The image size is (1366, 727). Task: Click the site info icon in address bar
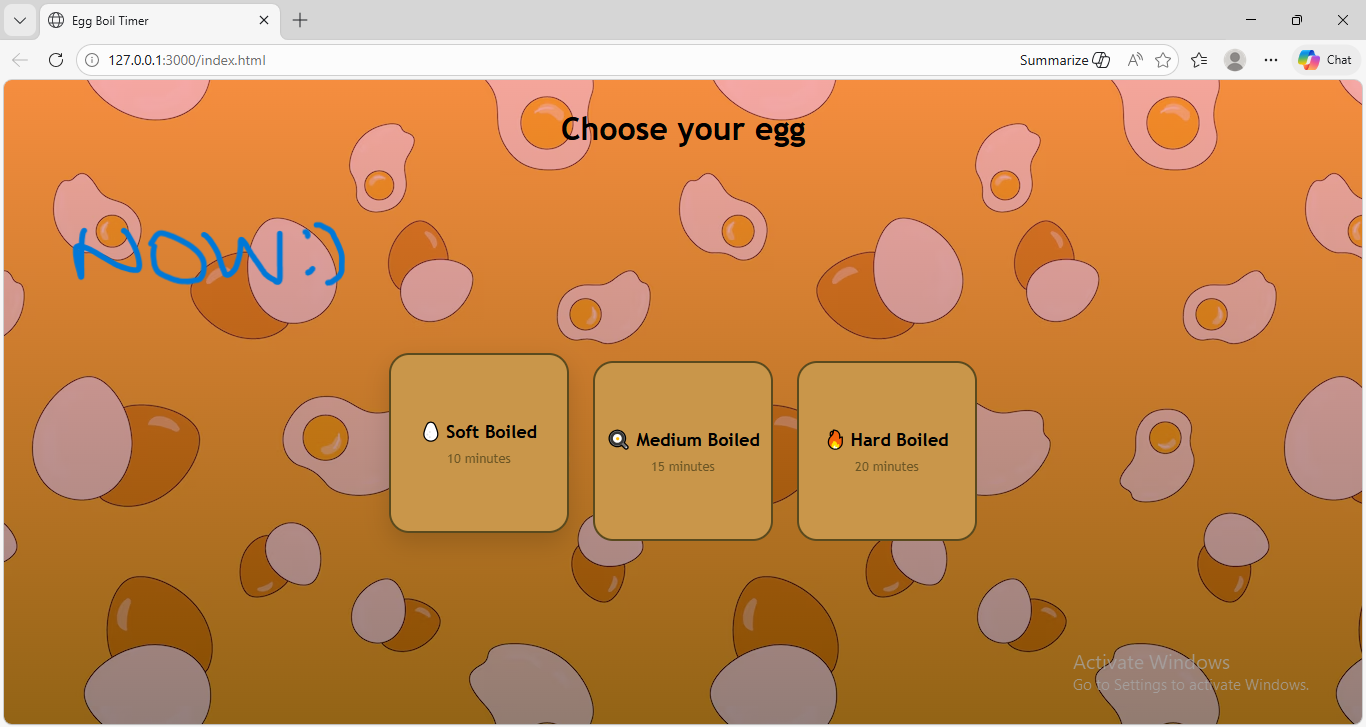[x=91, y=59]
